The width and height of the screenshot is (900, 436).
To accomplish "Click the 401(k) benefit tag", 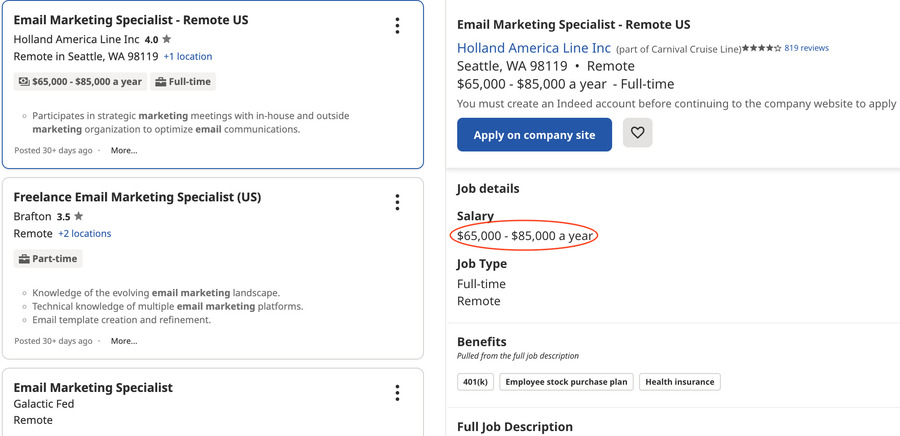I will [475, 382].
